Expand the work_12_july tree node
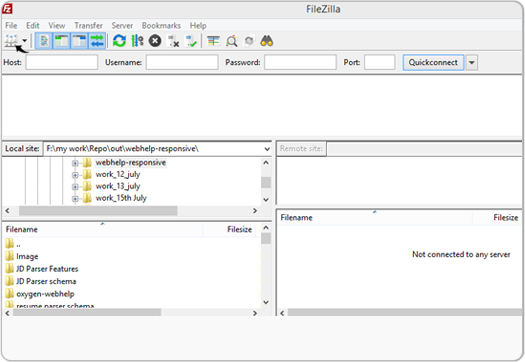Image resolution: width=525 pixels, height=362 pixels. click(x=75, y=175)
